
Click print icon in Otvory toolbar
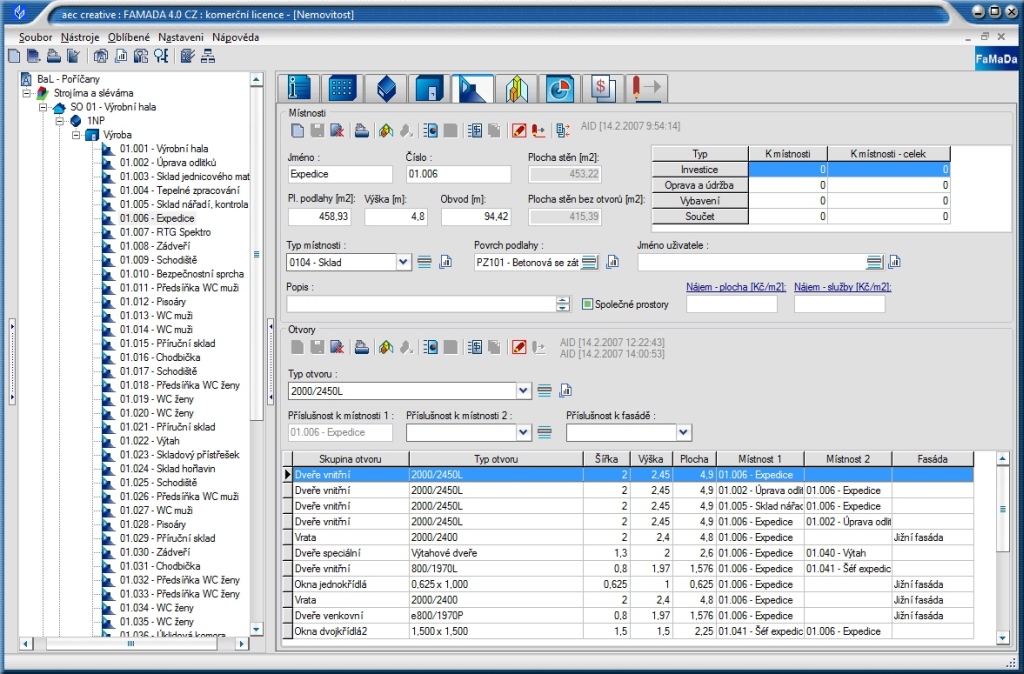pos(362,347)
